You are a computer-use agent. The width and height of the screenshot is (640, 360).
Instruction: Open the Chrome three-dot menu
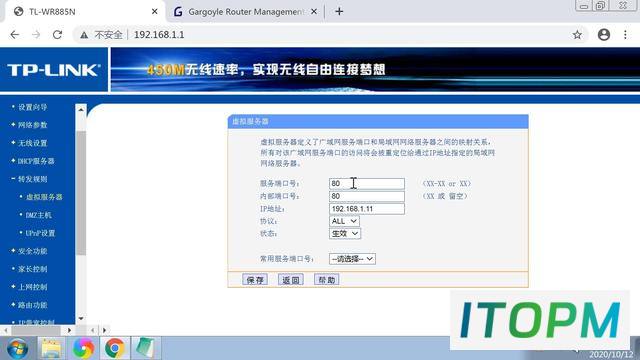[x=625, y=35]
